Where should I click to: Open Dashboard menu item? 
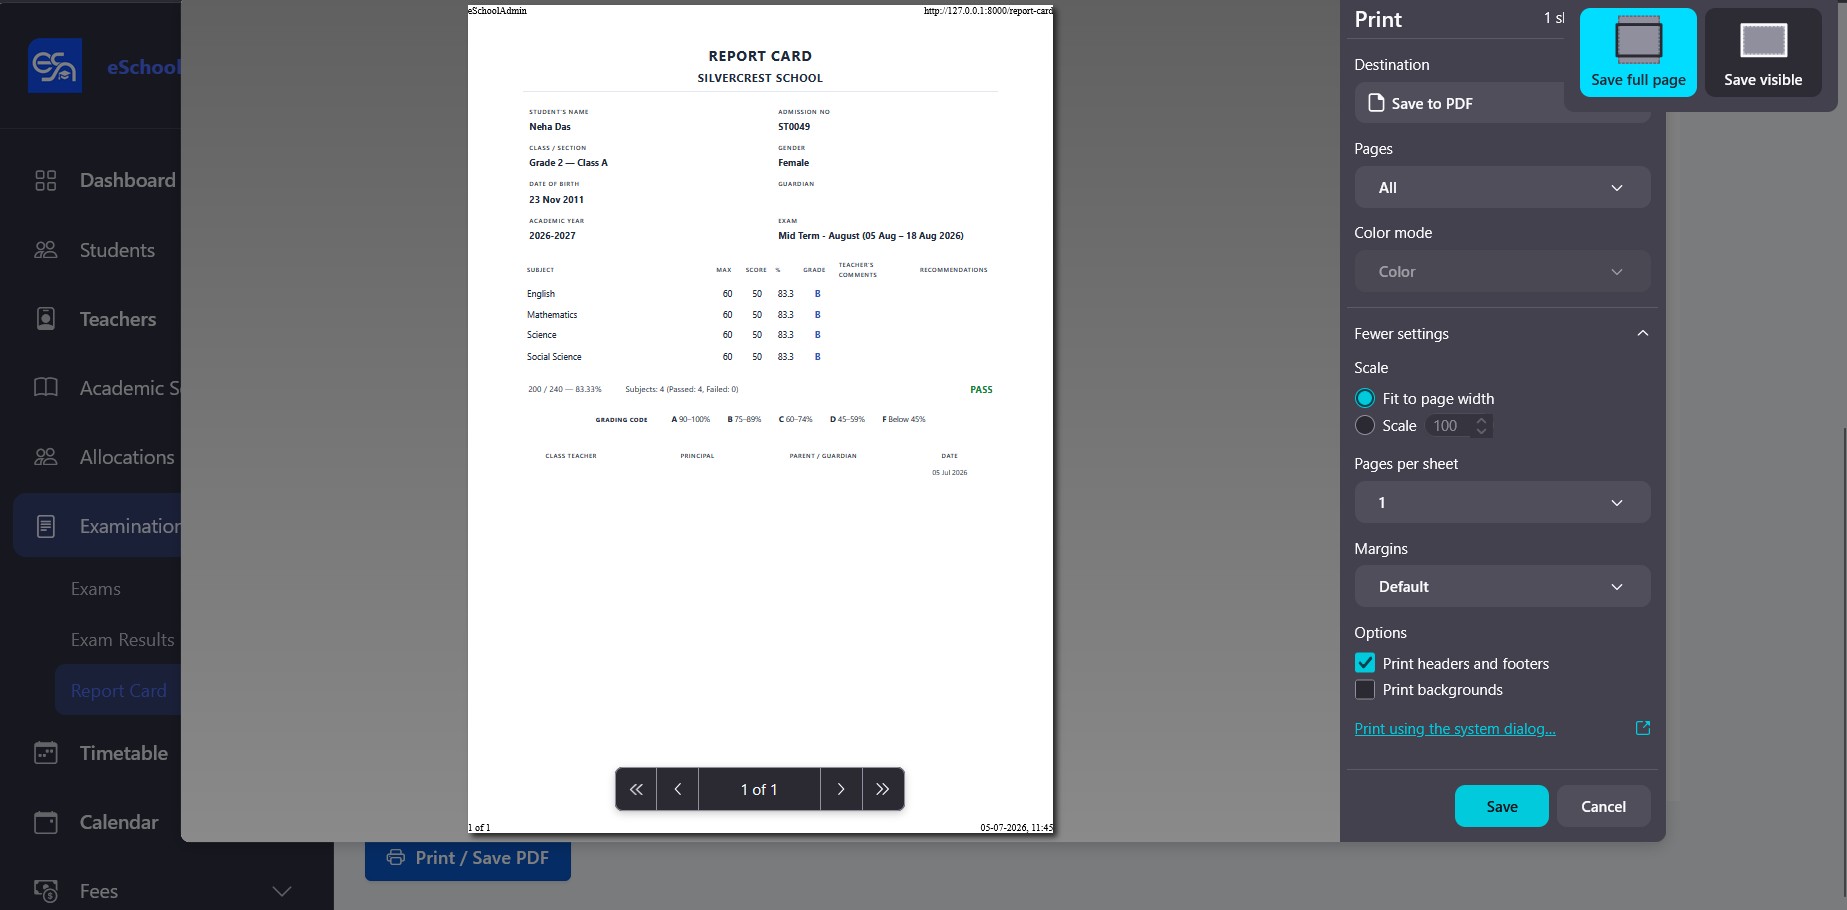128,180
